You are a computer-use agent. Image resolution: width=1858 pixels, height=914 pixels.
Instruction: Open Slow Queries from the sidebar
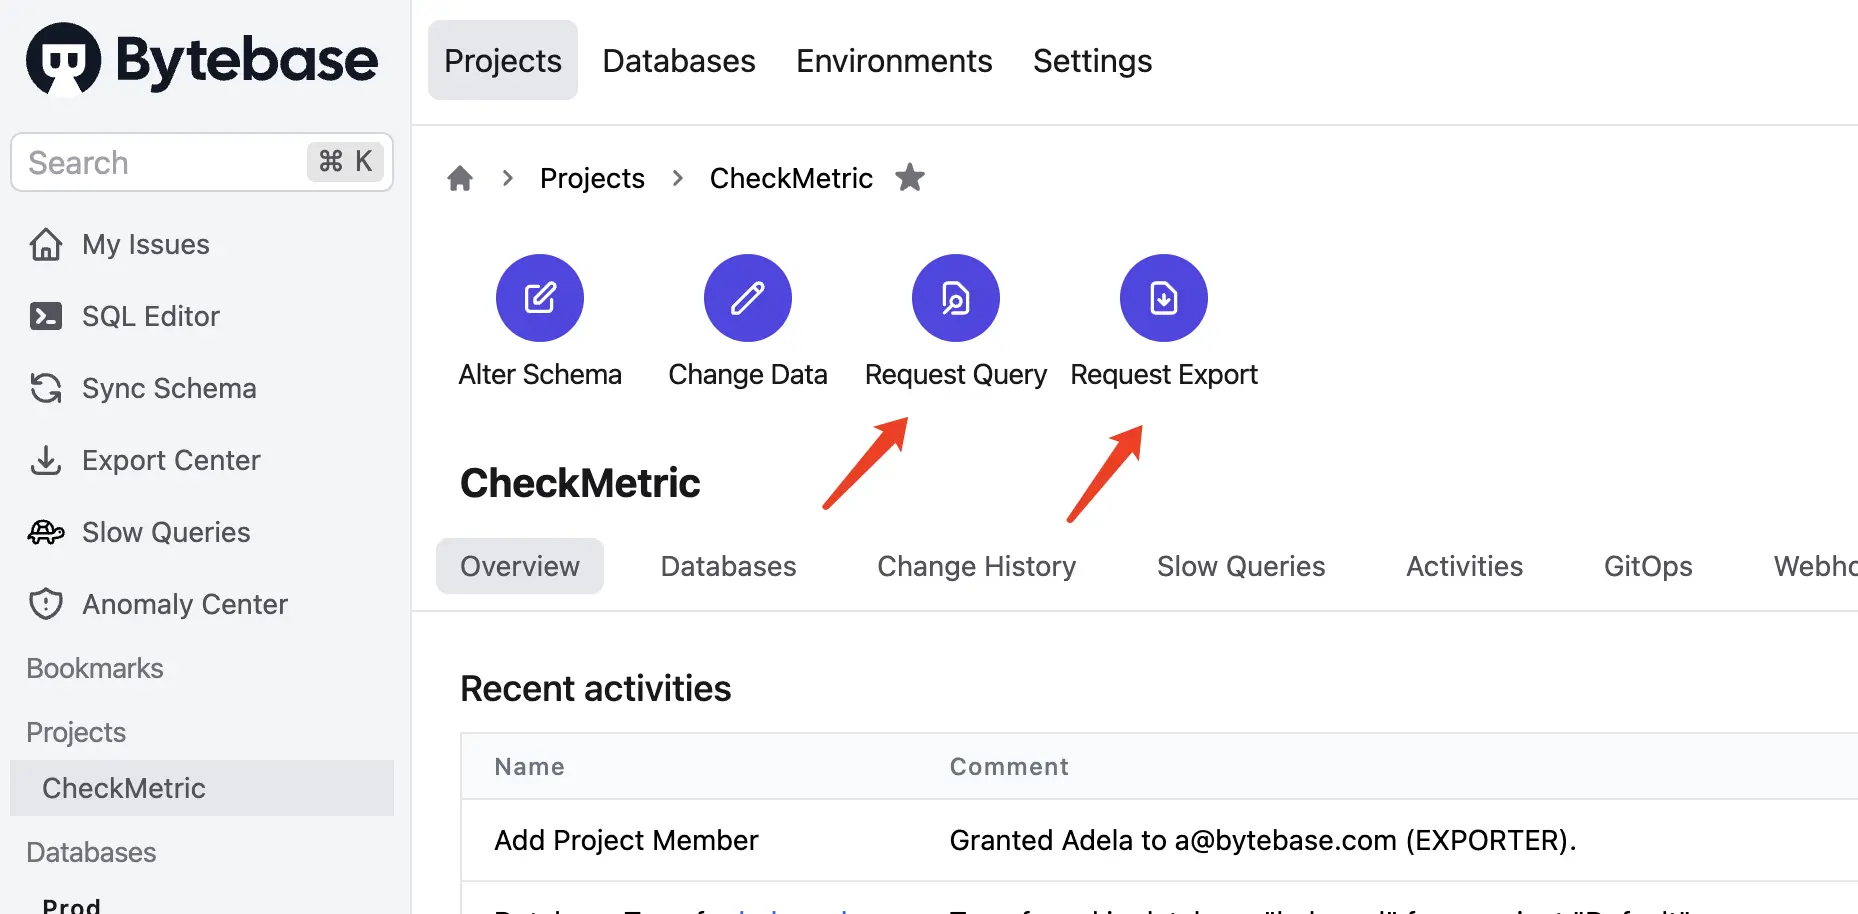click(165, 532)
